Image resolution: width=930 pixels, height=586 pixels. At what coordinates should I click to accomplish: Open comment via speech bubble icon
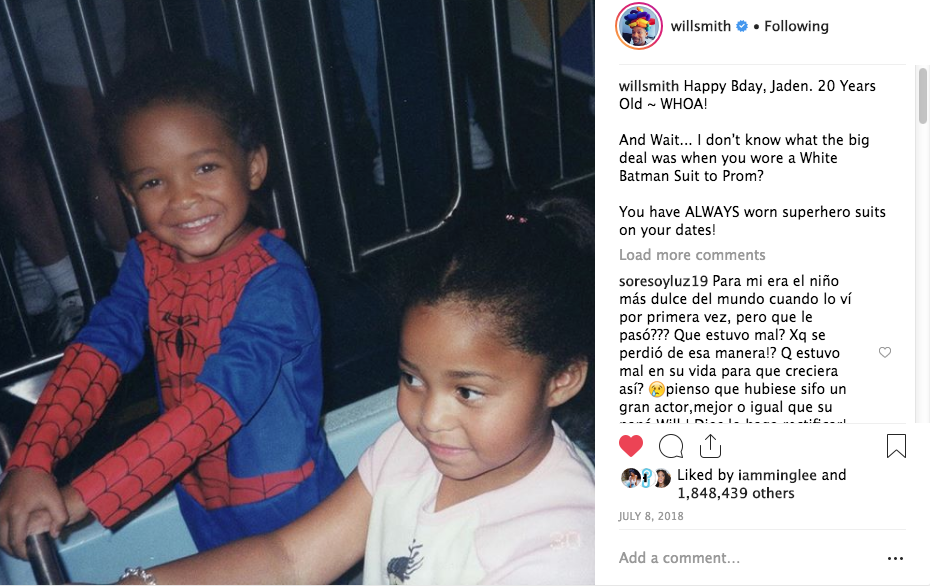pyautogui.click(x=671, y=446)
